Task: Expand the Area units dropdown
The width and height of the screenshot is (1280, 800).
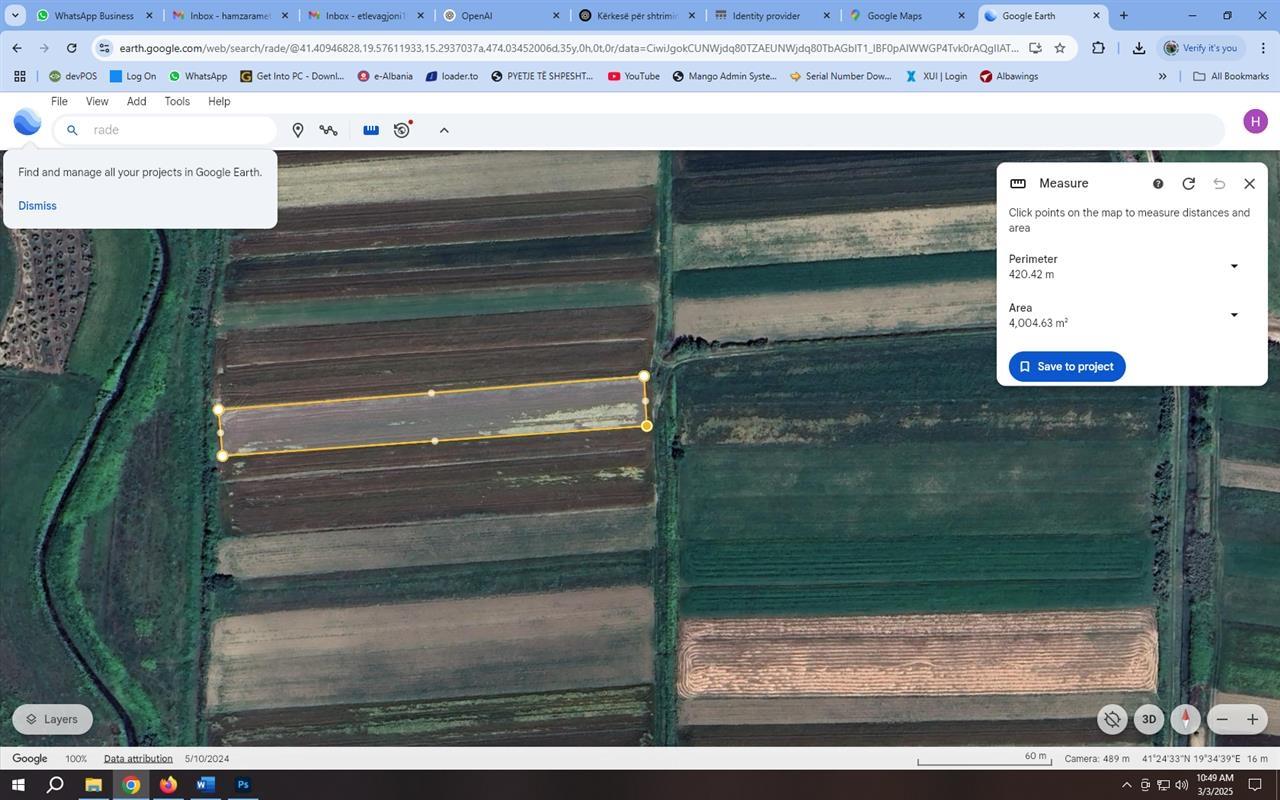Action: (1233, 315)
